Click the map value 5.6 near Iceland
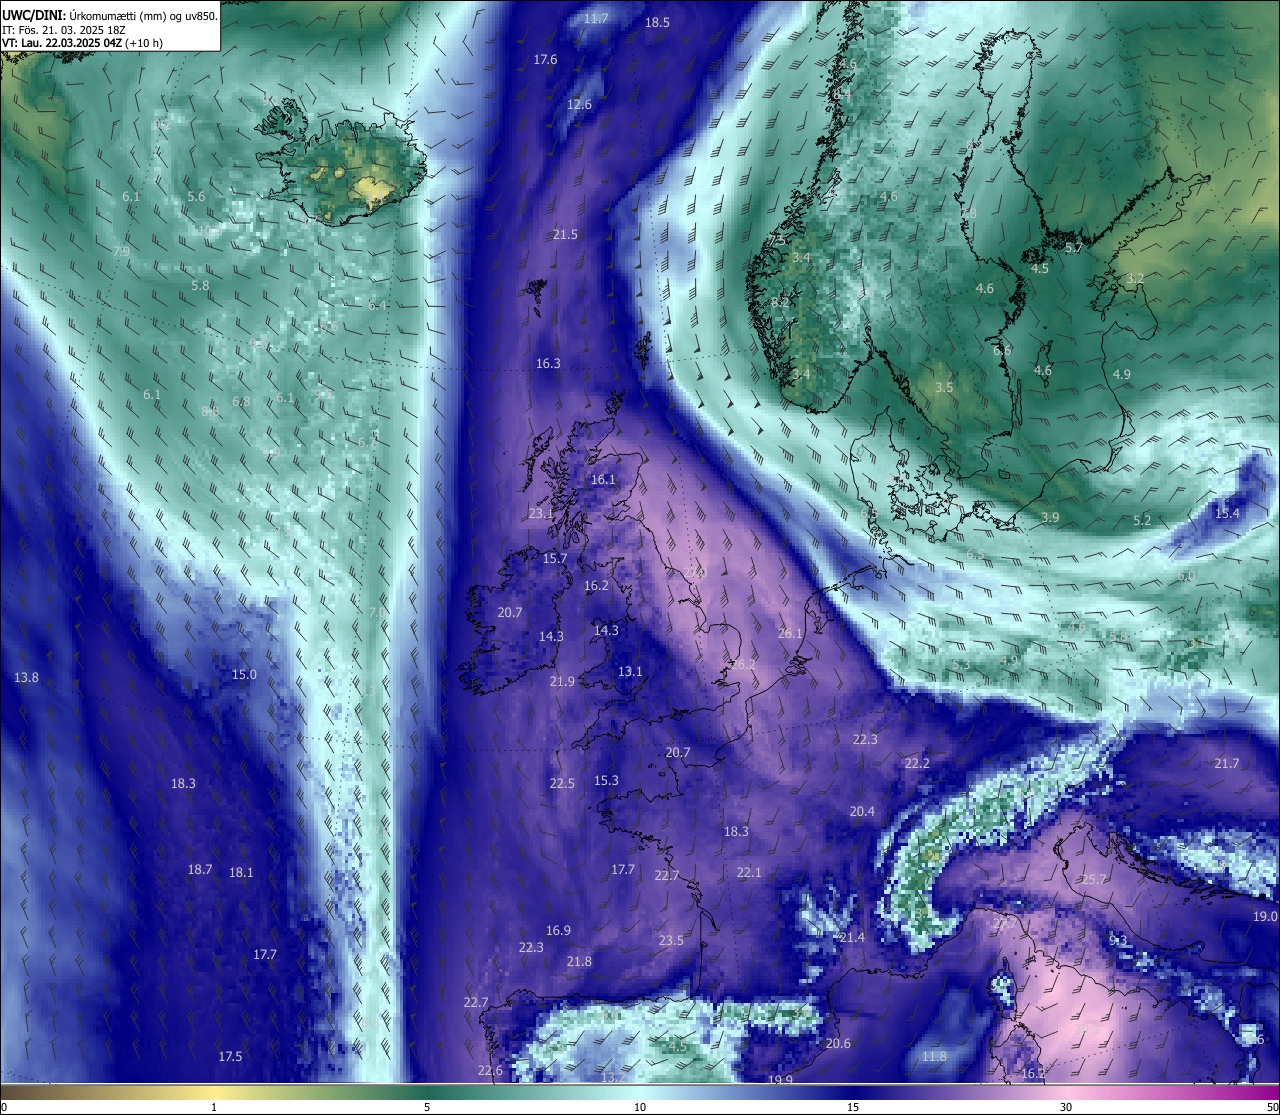1280x1115 pixels. click(196, 196)
